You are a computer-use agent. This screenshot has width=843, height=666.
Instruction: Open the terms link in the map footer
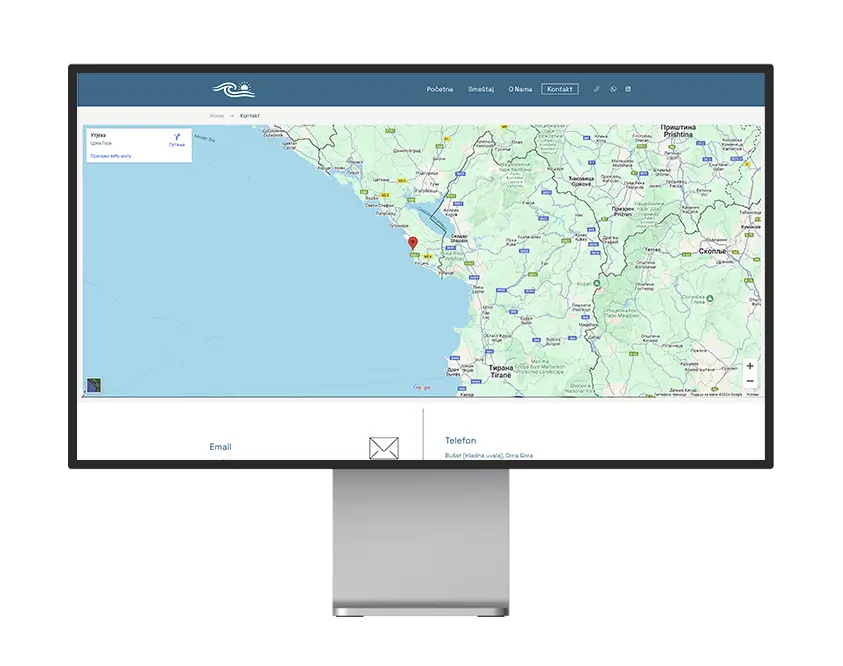click(x=753, y=395)
